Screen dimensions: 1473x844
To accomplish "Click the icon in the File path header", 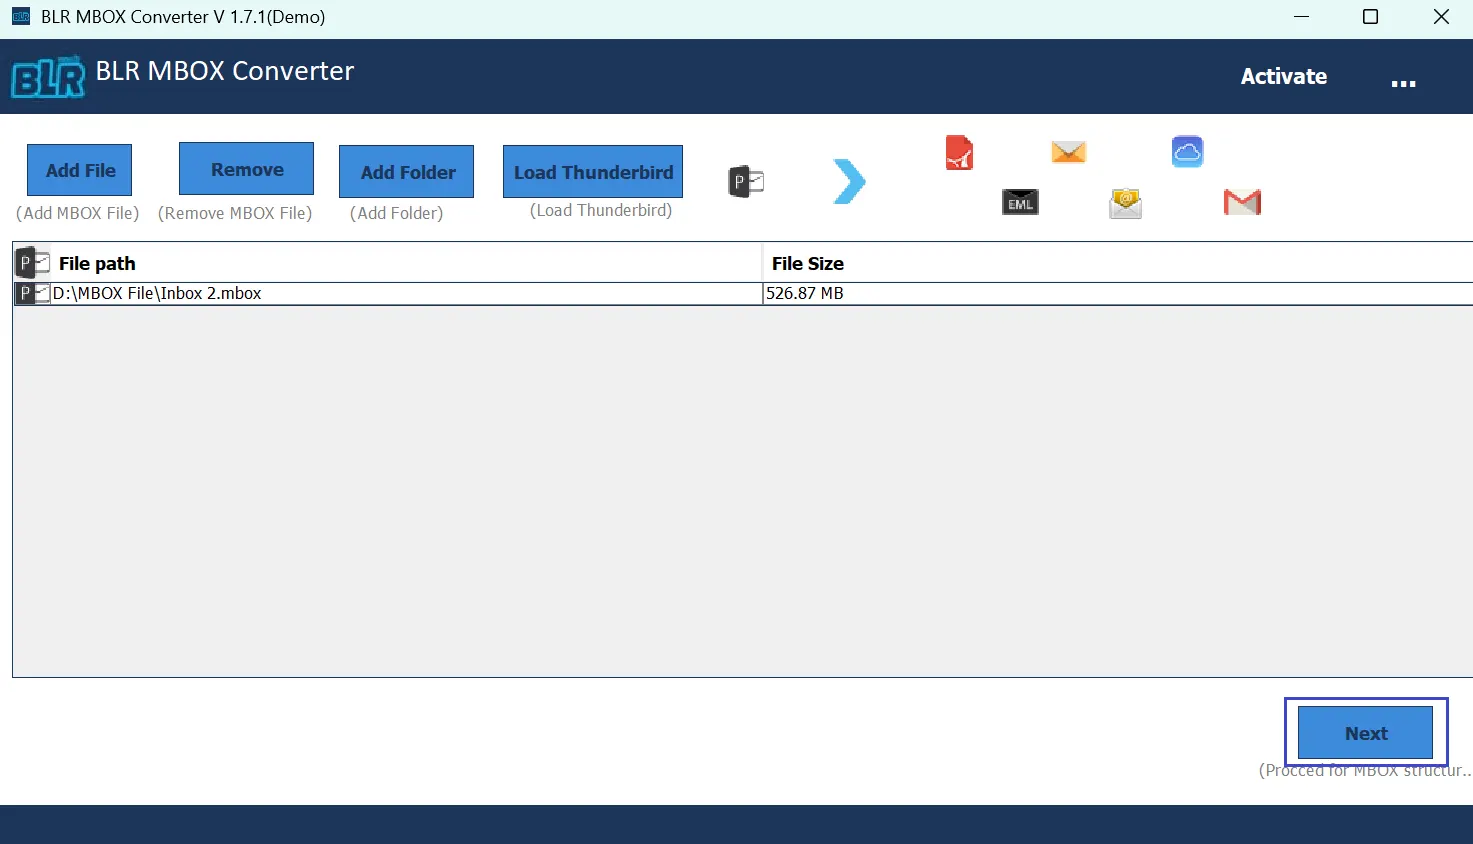I will tap(33, 262).
